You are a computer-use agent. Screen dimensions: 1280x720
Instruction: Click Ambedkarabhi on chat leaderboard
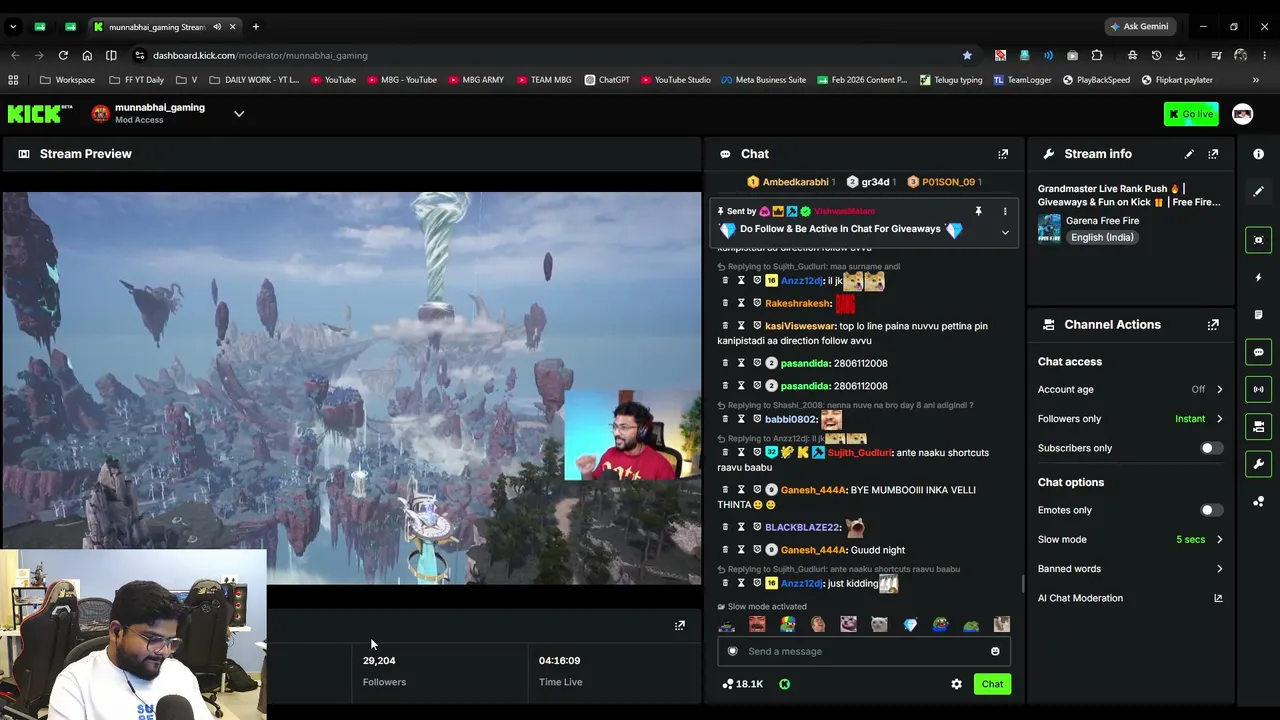[x=795, y=182]
